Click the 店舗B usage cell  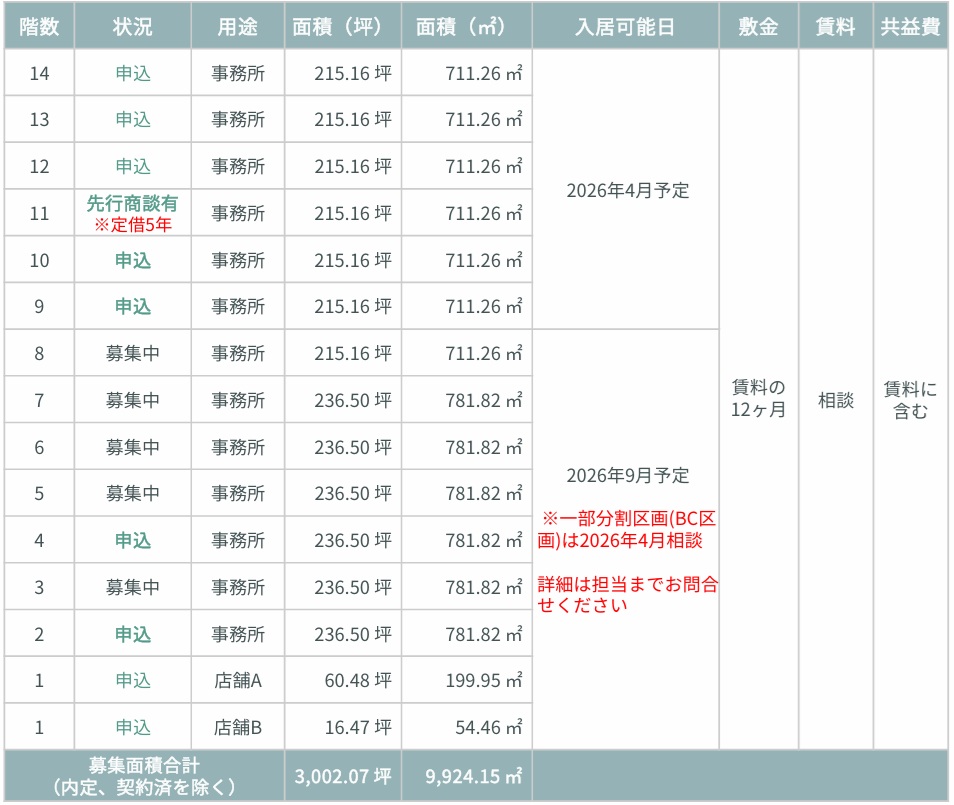pyautogui.click(x=238, y=727)
